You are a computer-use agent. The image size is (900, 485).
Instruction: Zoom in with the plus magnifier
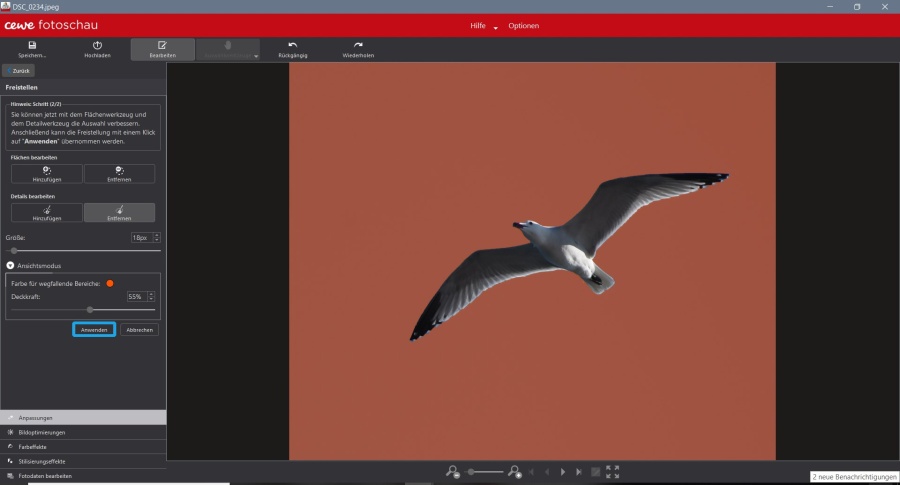[x=516, y=471]
